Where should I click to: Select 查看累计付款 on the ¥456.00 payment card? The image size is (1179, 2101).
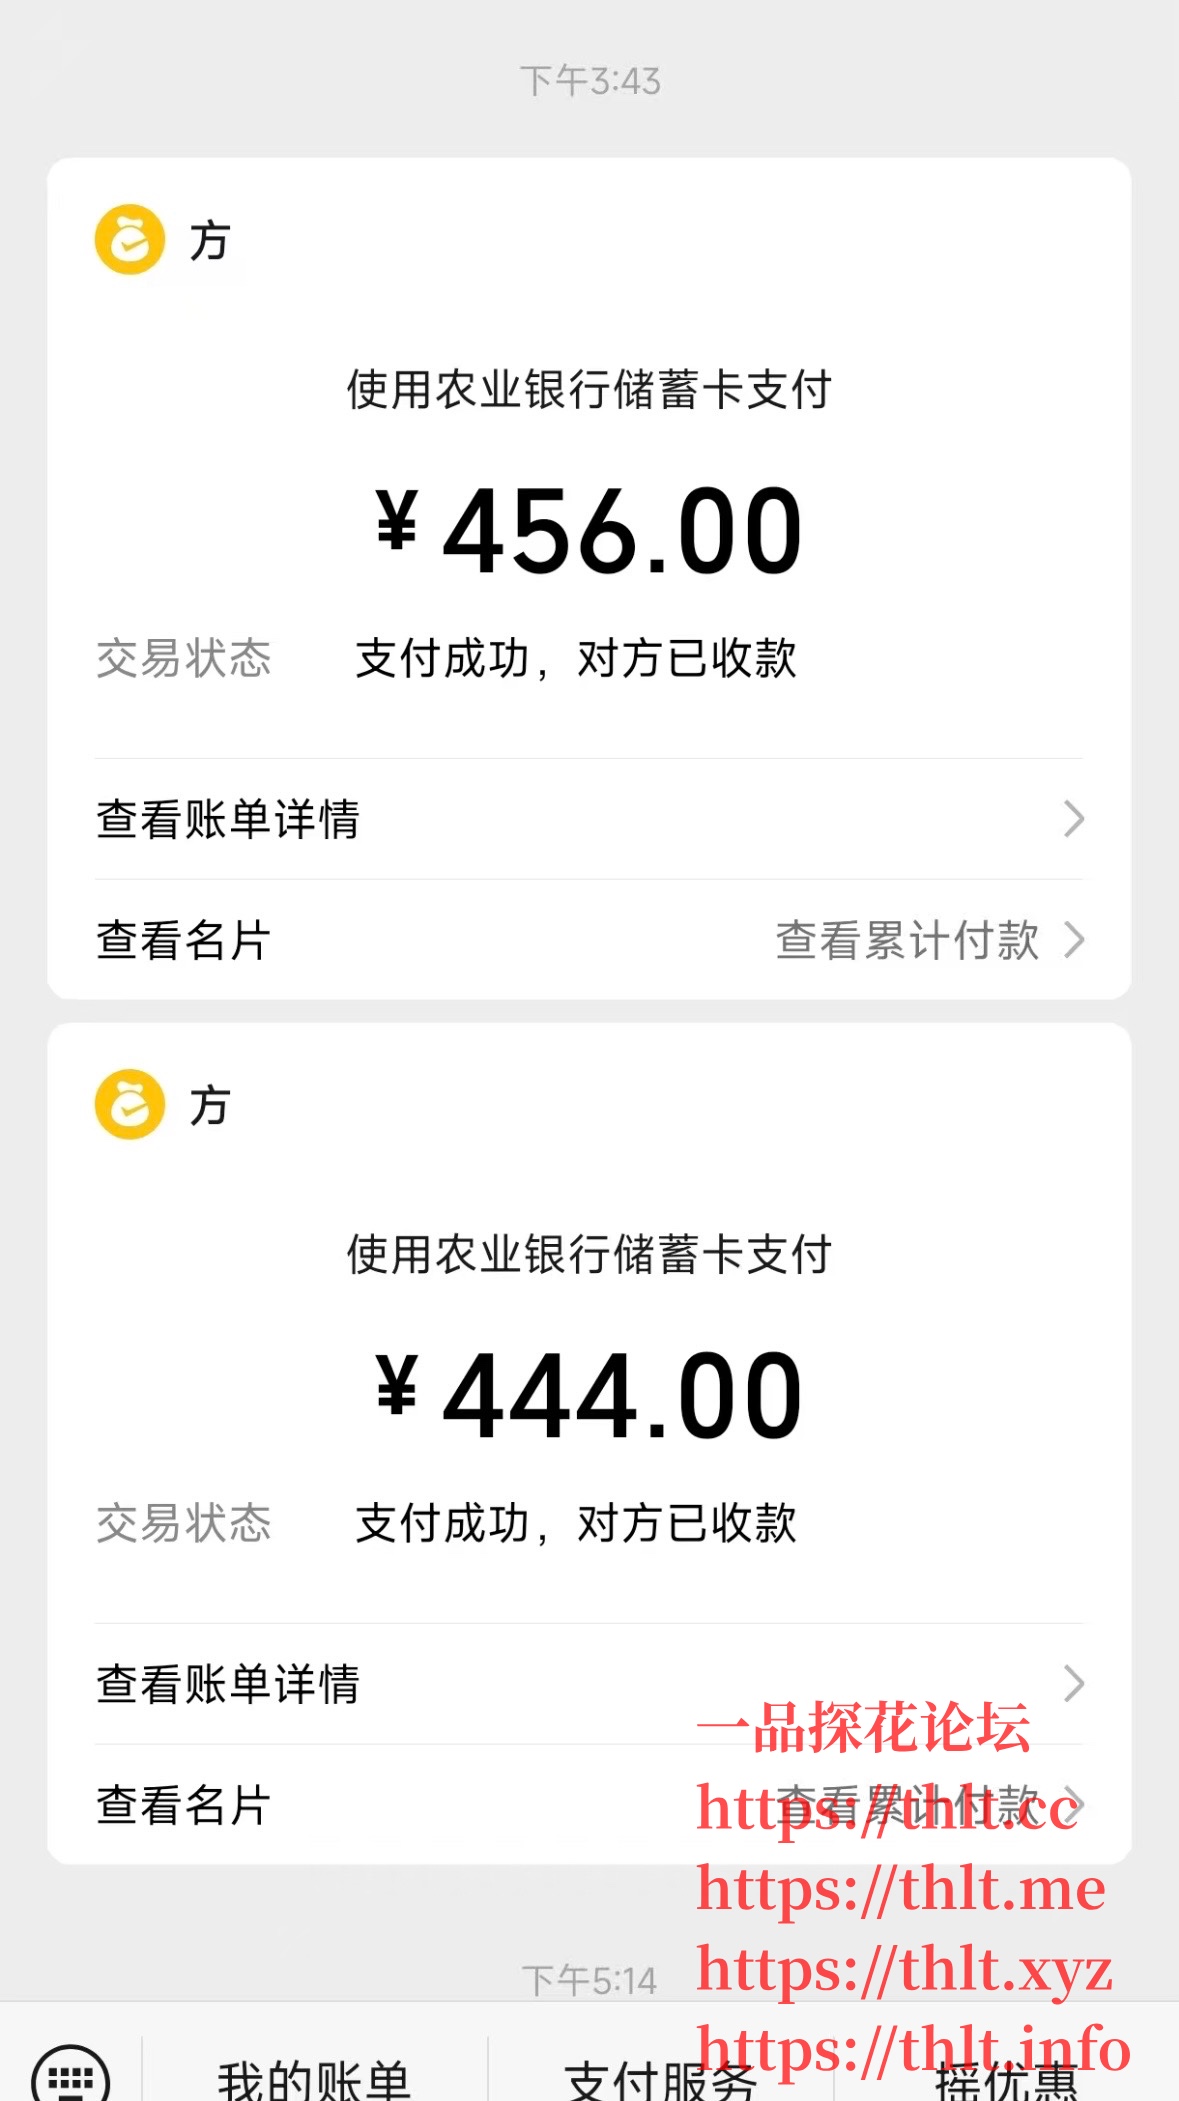click(907, 940)
